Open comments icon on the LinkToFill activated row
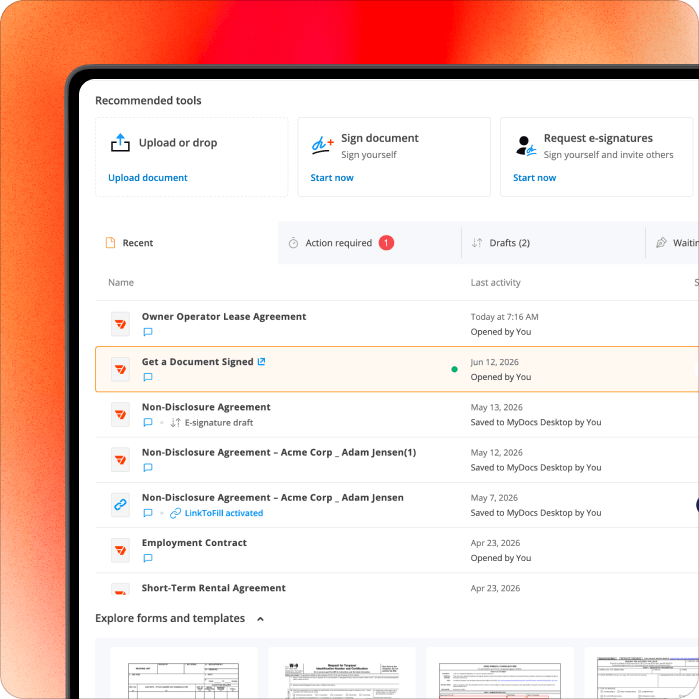The width and height of the screenshot is (699, 699). coord(148,513)
